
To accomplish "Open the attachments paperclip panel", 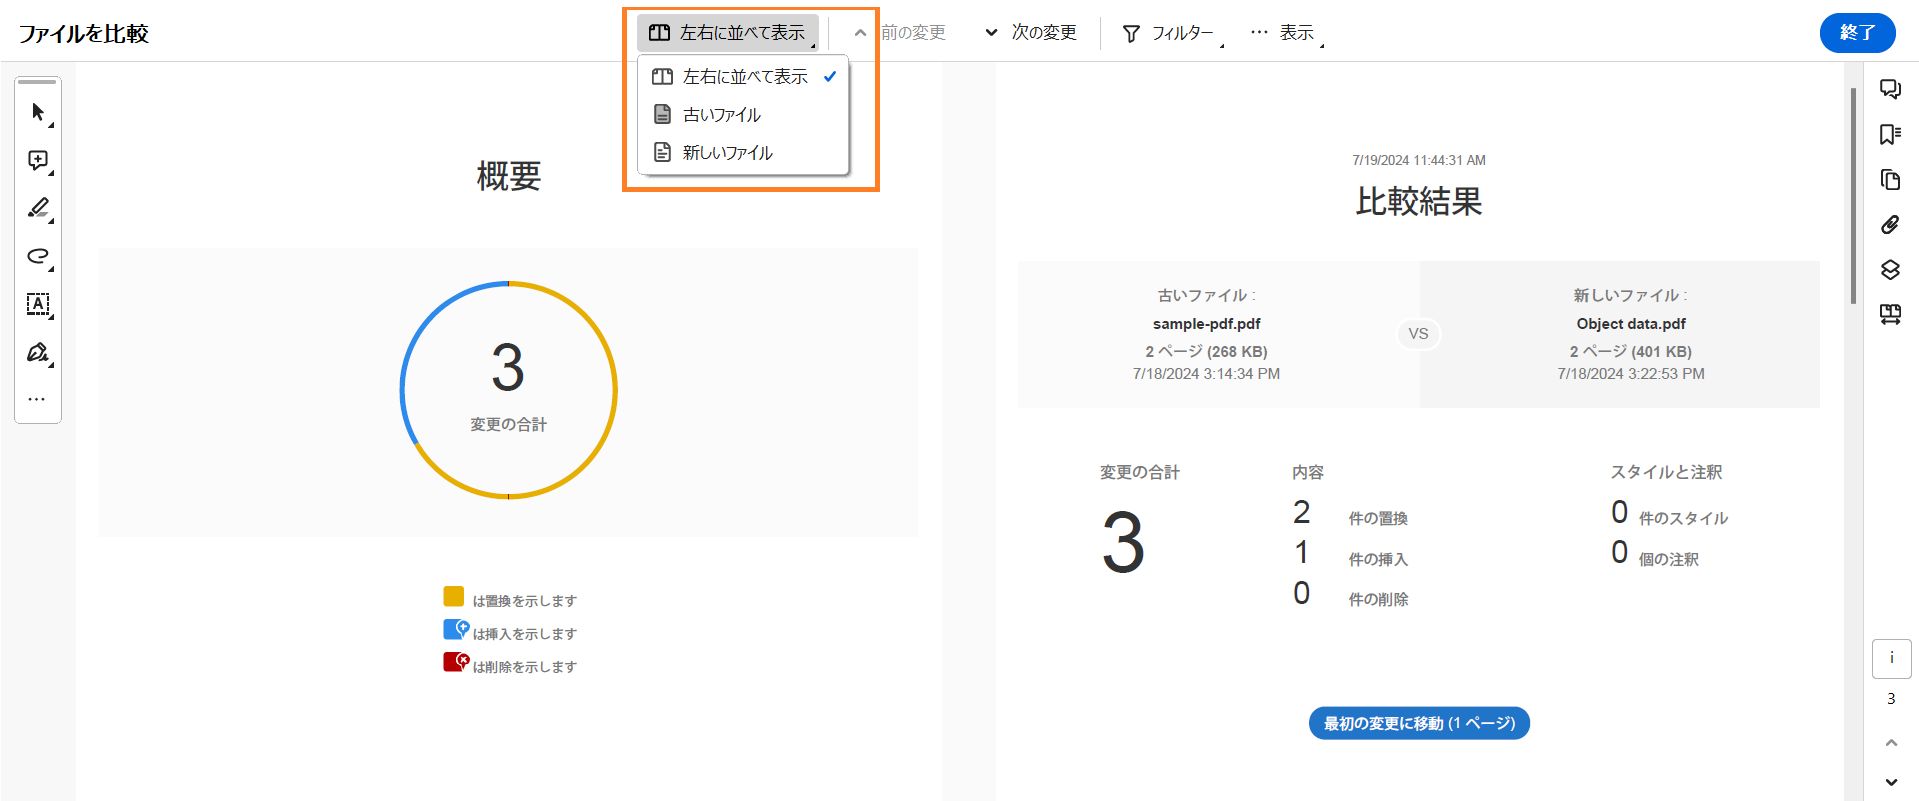I will point(1890,224).
